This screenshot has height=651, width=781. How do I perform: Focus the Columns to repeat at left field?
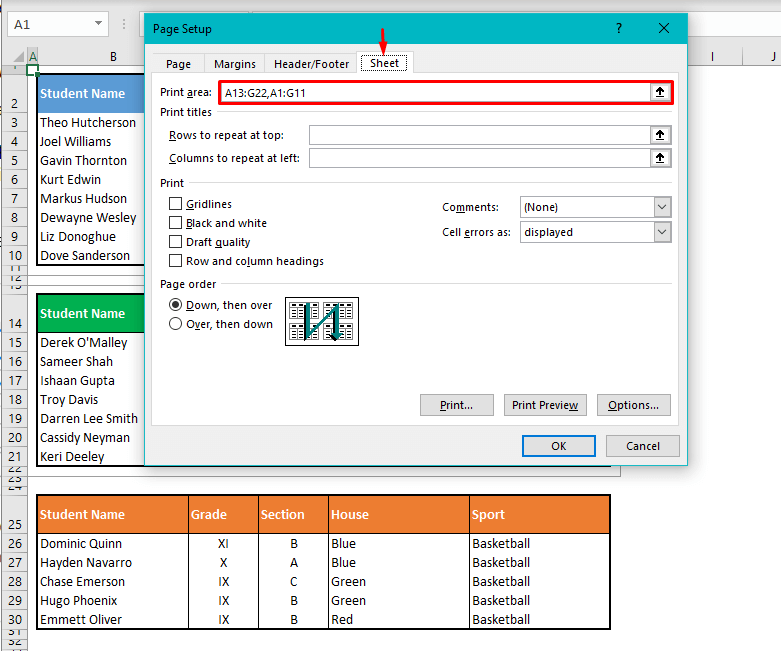[480, 158]
